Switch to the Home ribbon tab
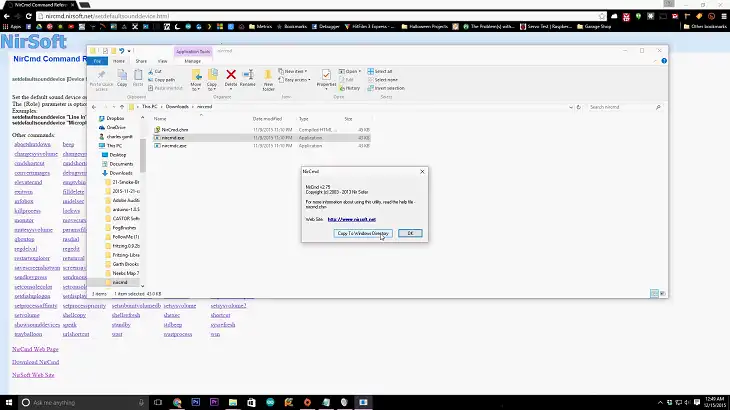The width and height of the screenshot is (730, 410). pos(119,61)
